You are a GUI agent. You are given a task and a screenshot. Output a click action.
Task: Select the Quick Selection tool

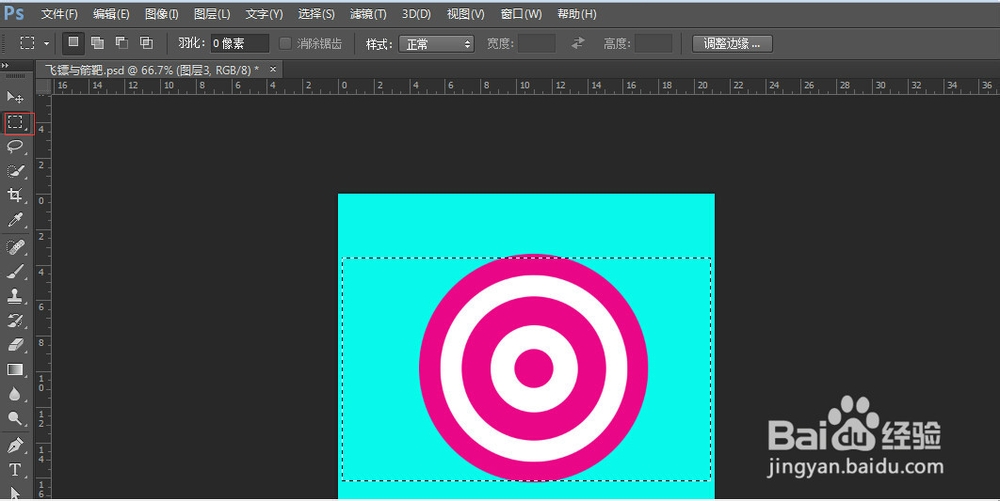point(15,171)
